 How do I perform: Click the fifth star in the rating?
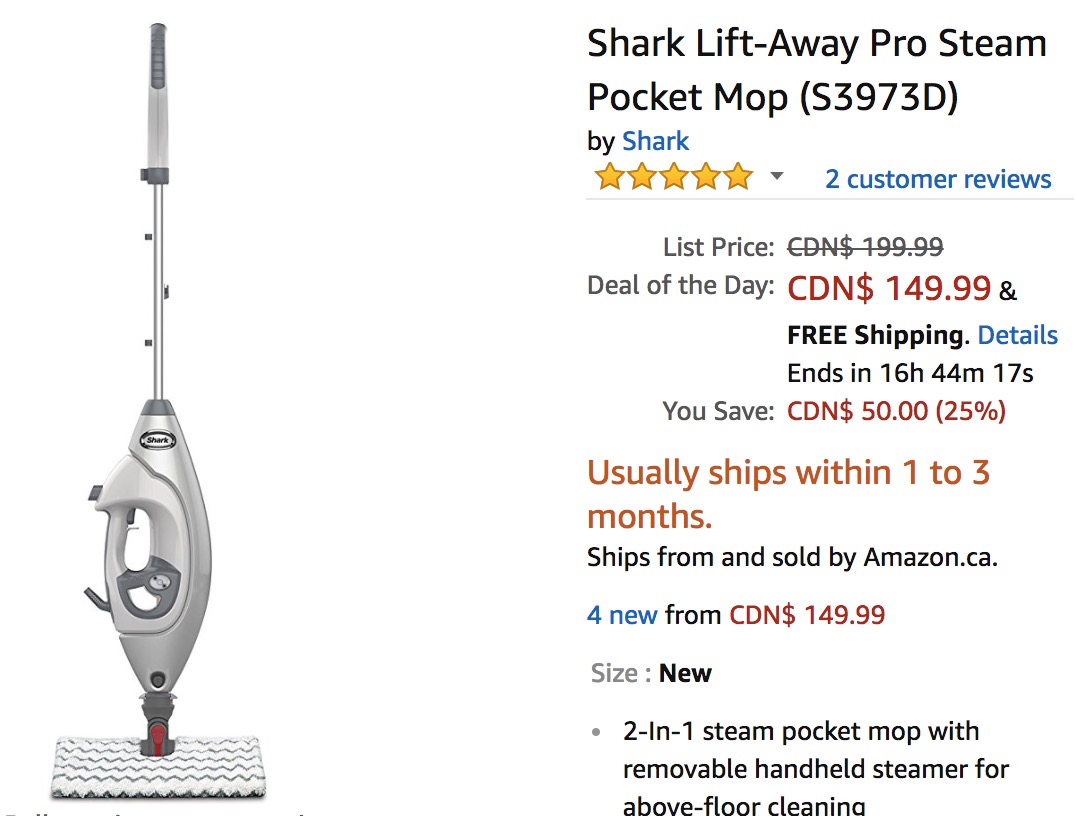738,178
